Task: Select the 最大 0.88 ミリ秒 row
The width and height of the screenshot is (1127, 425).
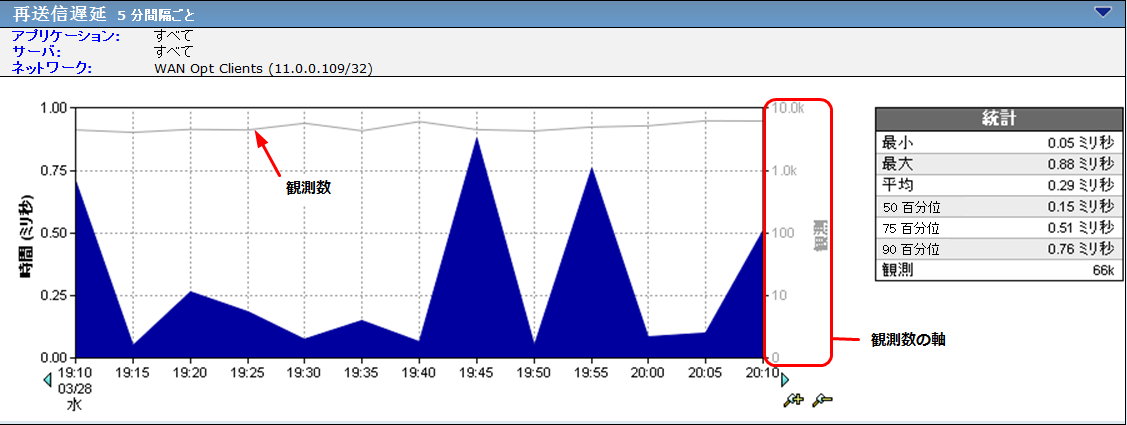Action: (x=999, y=163)
